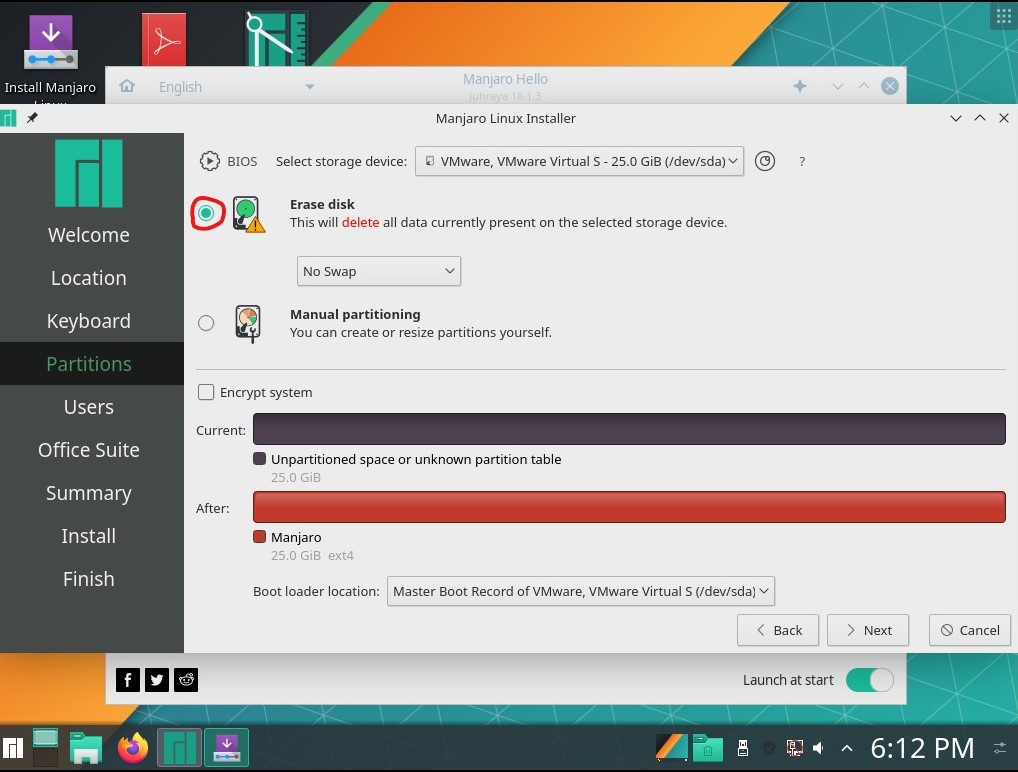This screenshot has height=772, width=1018.
Task: Go to the Install step in sidebar
Action: pos(89,536)
